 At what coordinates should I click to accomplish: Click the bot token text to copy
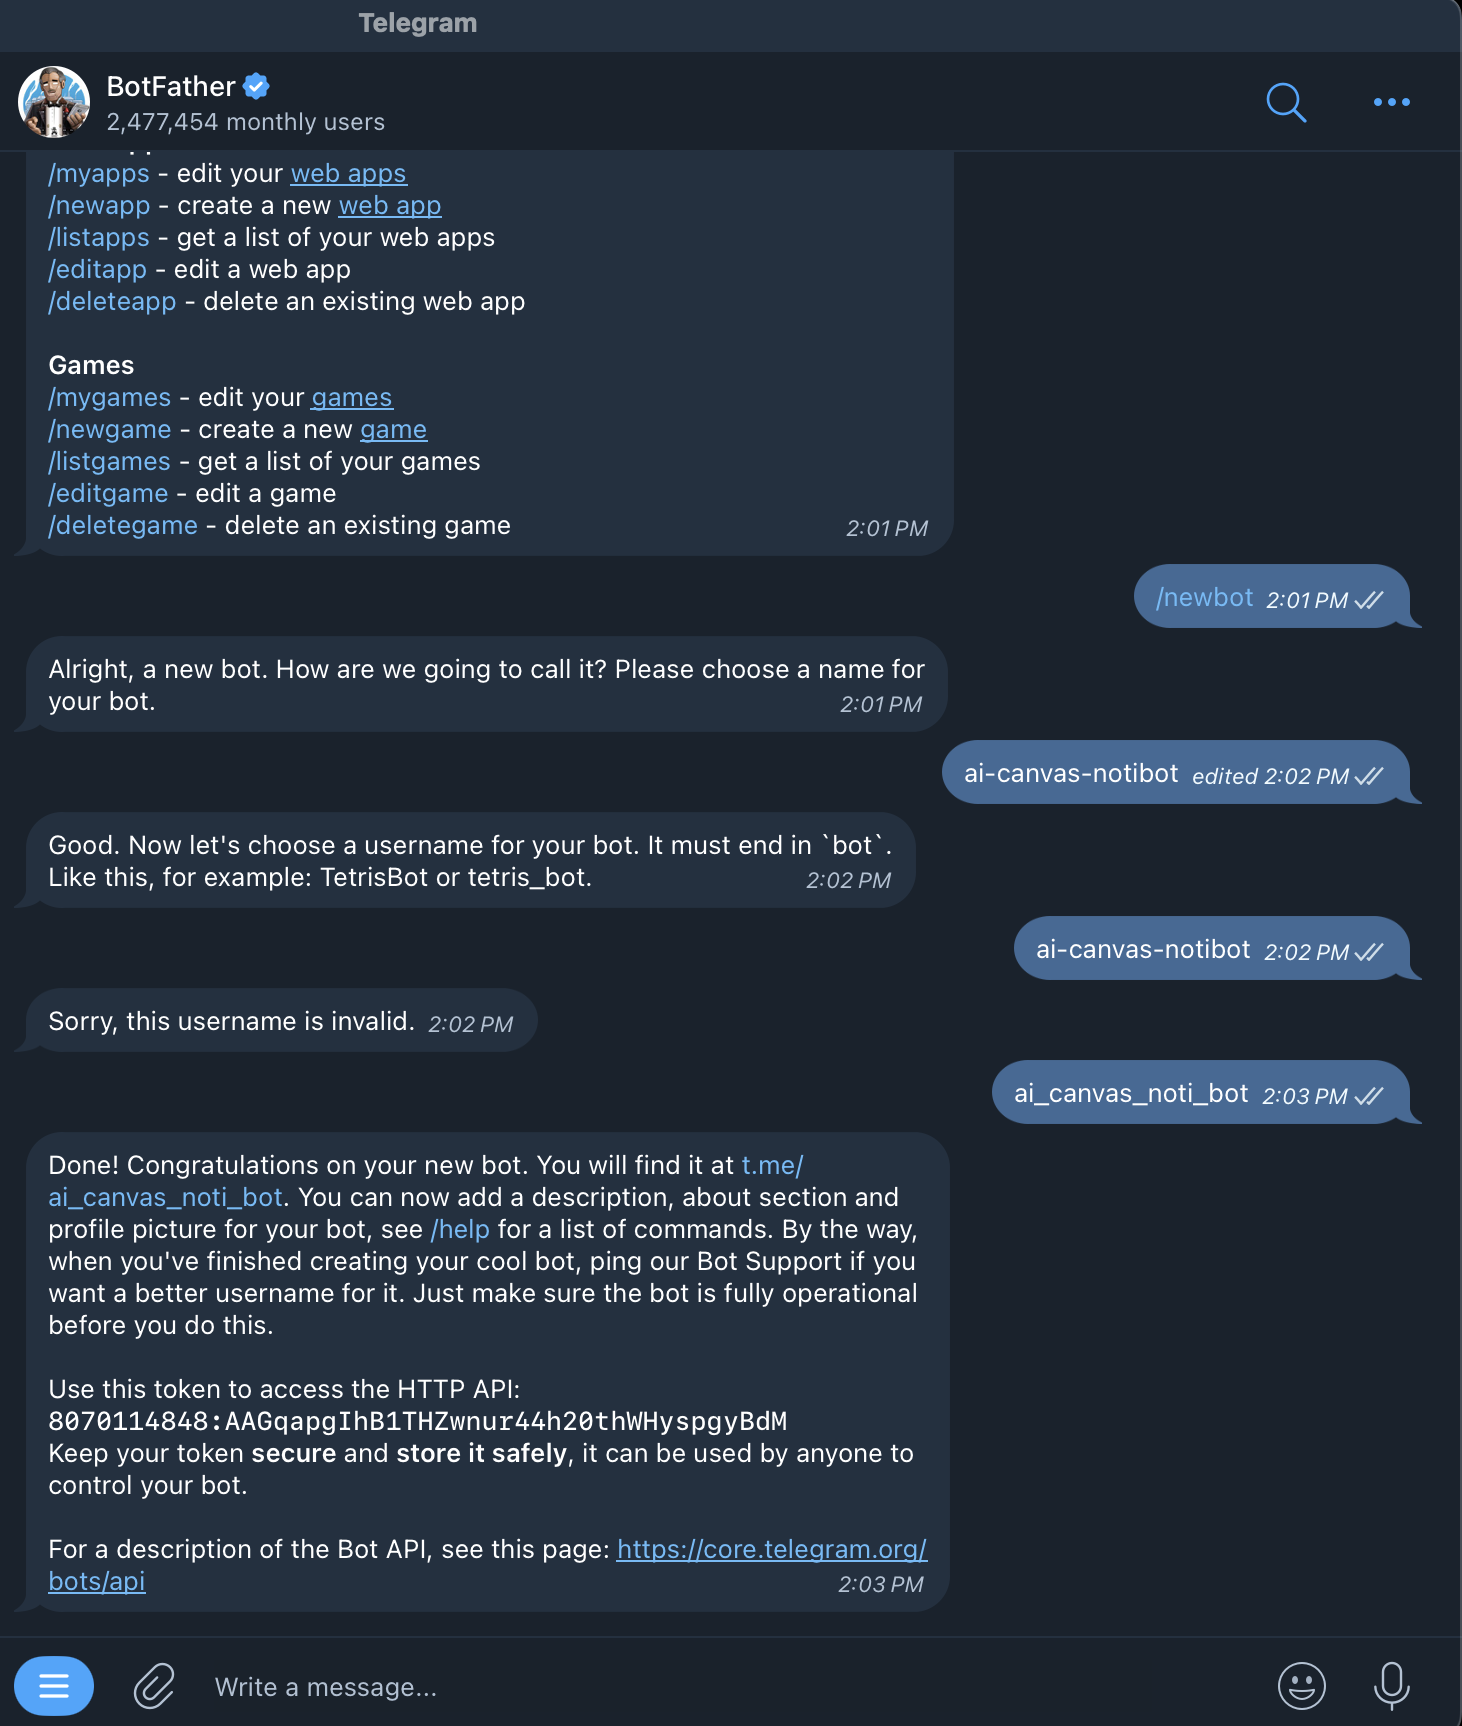[417, 1421]
